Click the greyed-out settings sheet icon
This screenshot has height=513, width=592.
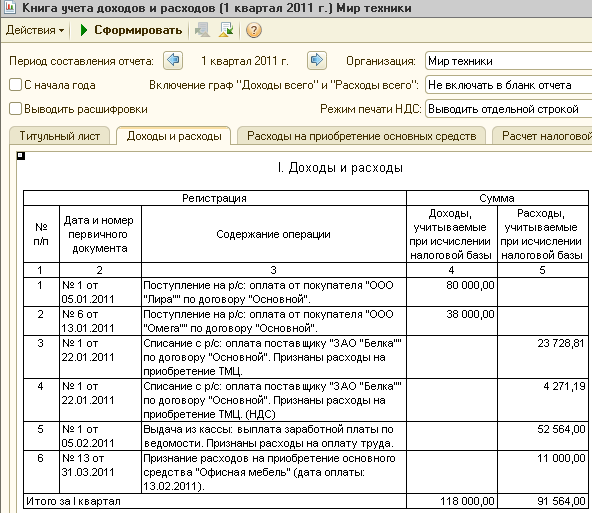click(202, 30)
